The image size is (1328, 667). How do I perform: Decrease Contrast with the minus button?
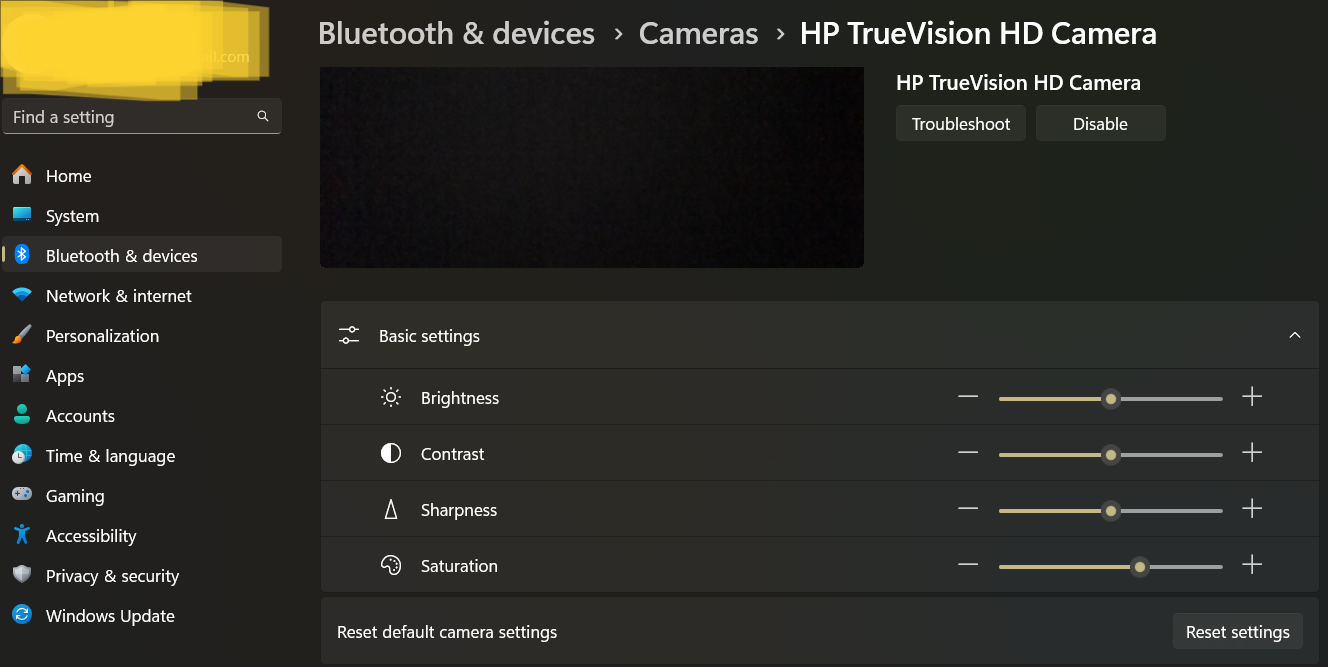(x=967, y=453)
